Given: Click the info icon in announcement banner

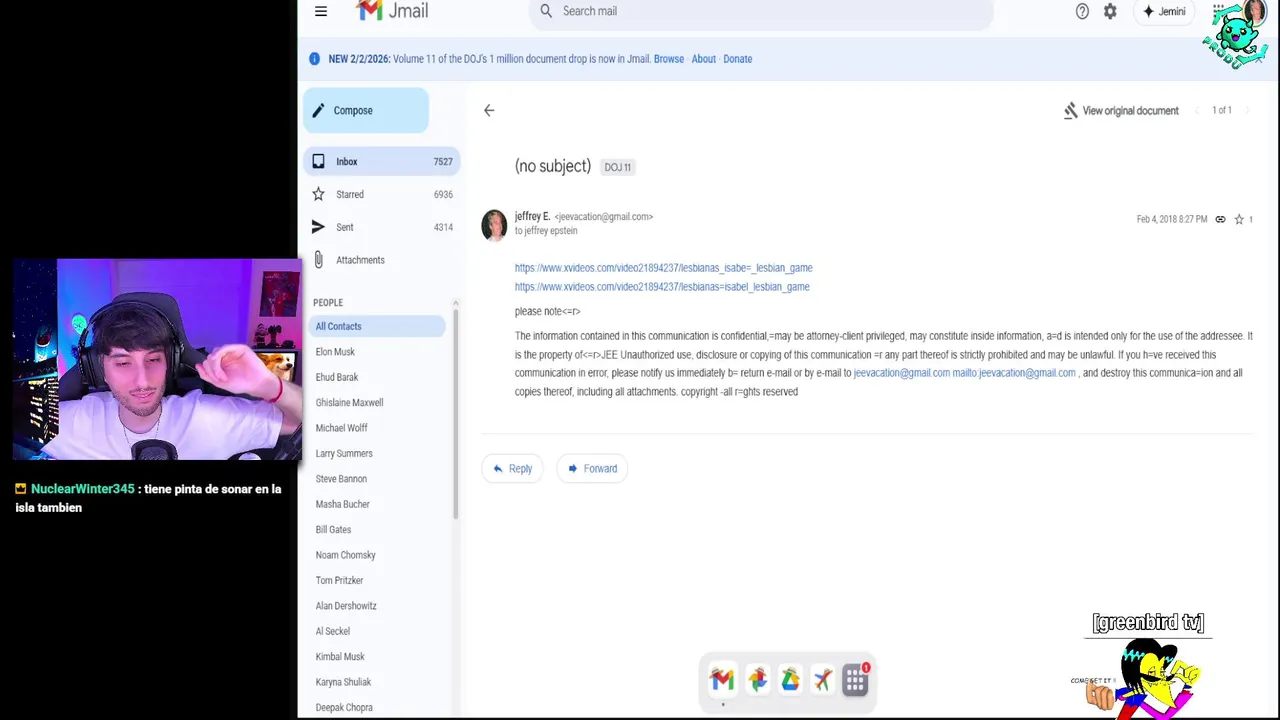Looking at the screenshot, I should click(314, 59).
